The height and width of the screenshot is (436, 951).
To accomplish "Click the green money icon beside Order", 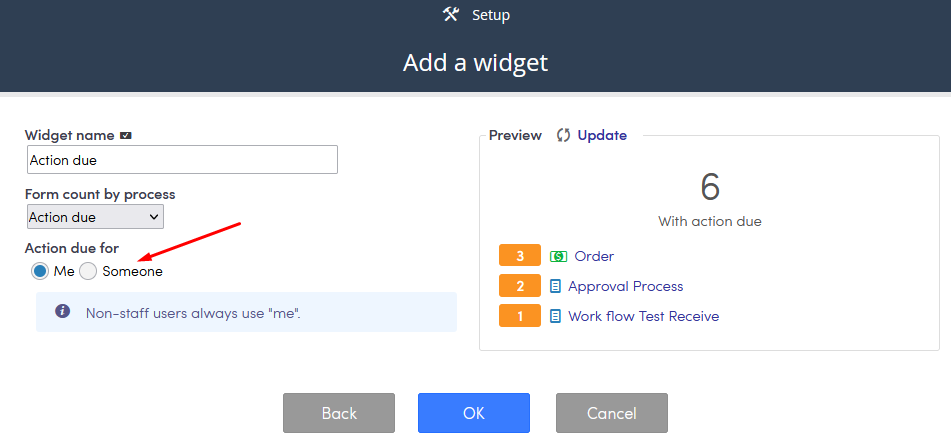I will coord(558,257).
